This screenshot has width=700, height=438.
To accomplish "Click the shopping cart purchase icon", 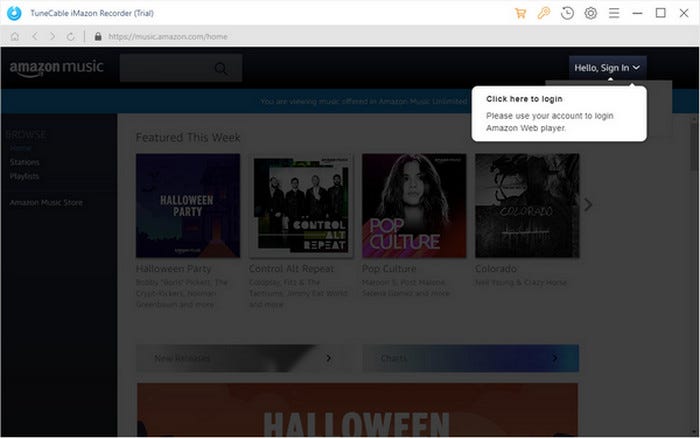I will [520, 13].
